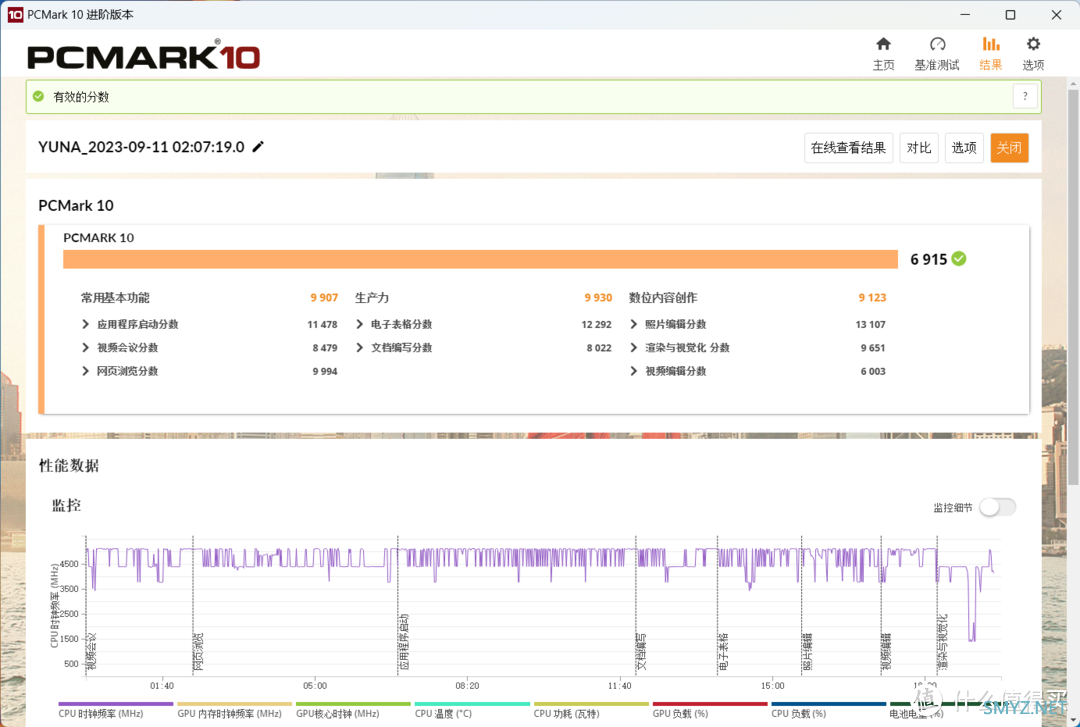Select CPU 时钟频率 (MHz) legend entry
This screenshot has height=727, width=1080.
(116, 710)
